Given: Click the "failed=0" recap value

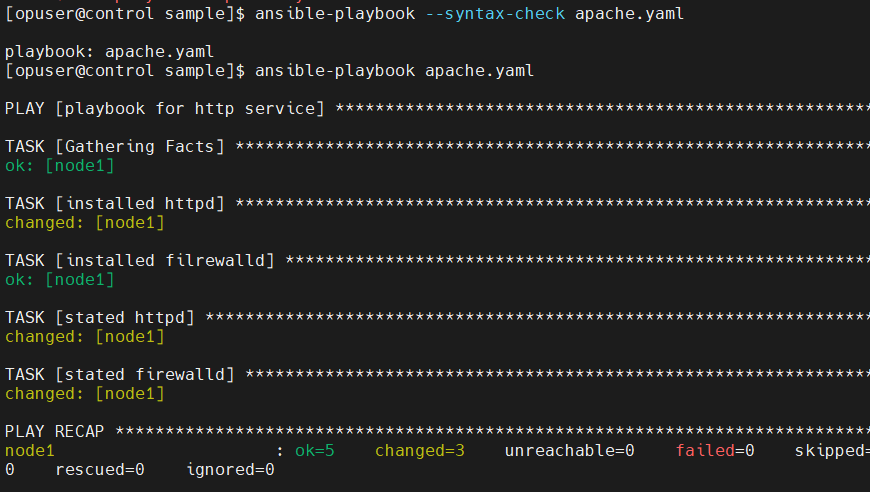Looking at the screenshot, I should click(x=715, y=451).
